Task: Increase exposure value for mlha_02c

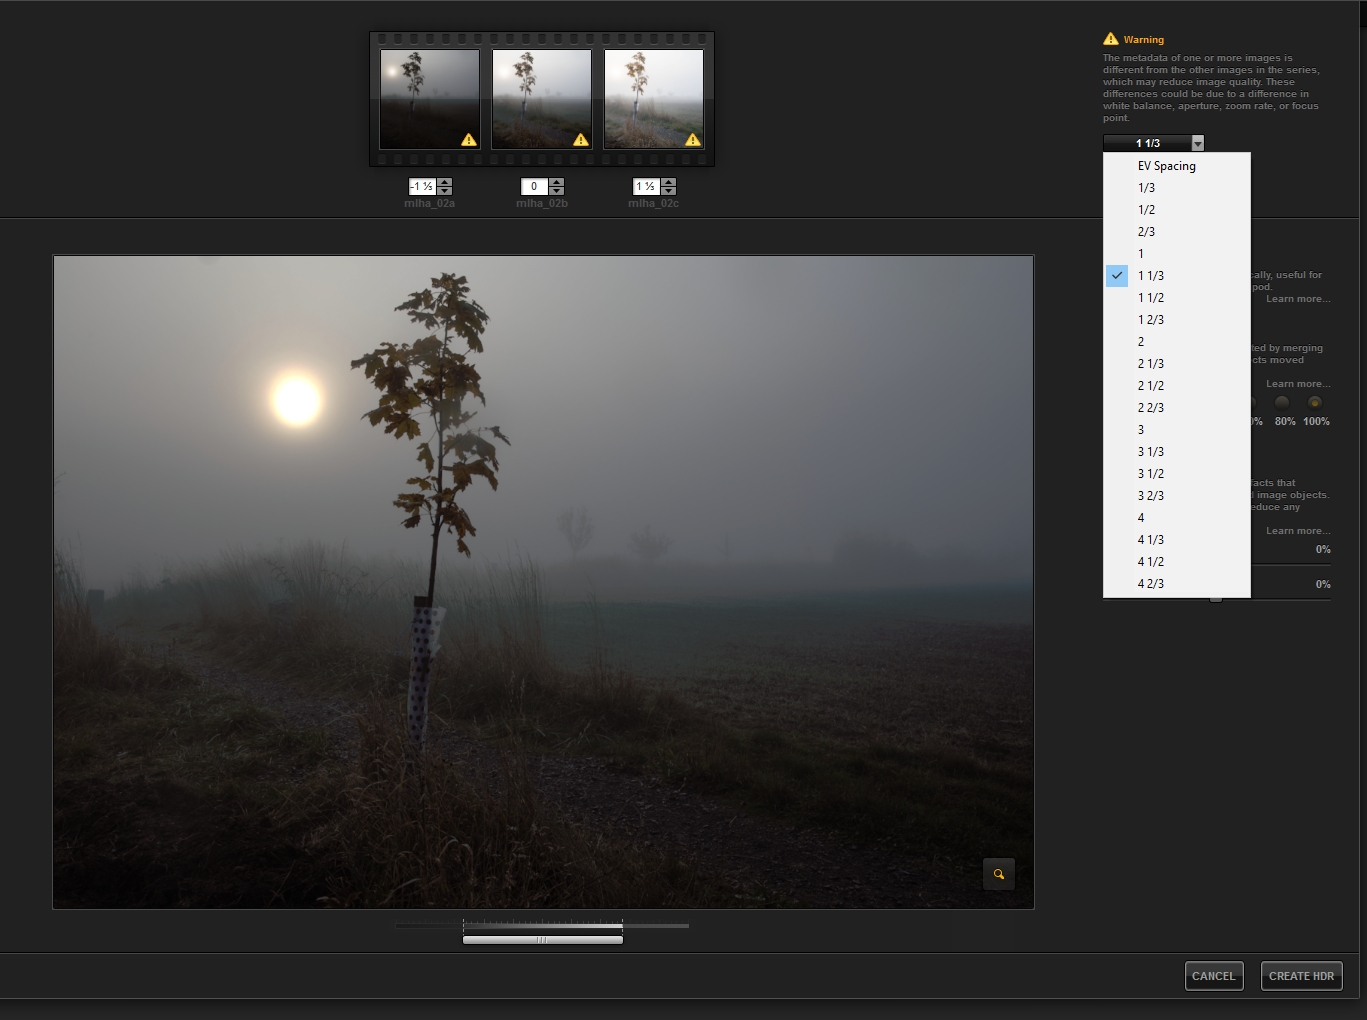Action: 669,182
